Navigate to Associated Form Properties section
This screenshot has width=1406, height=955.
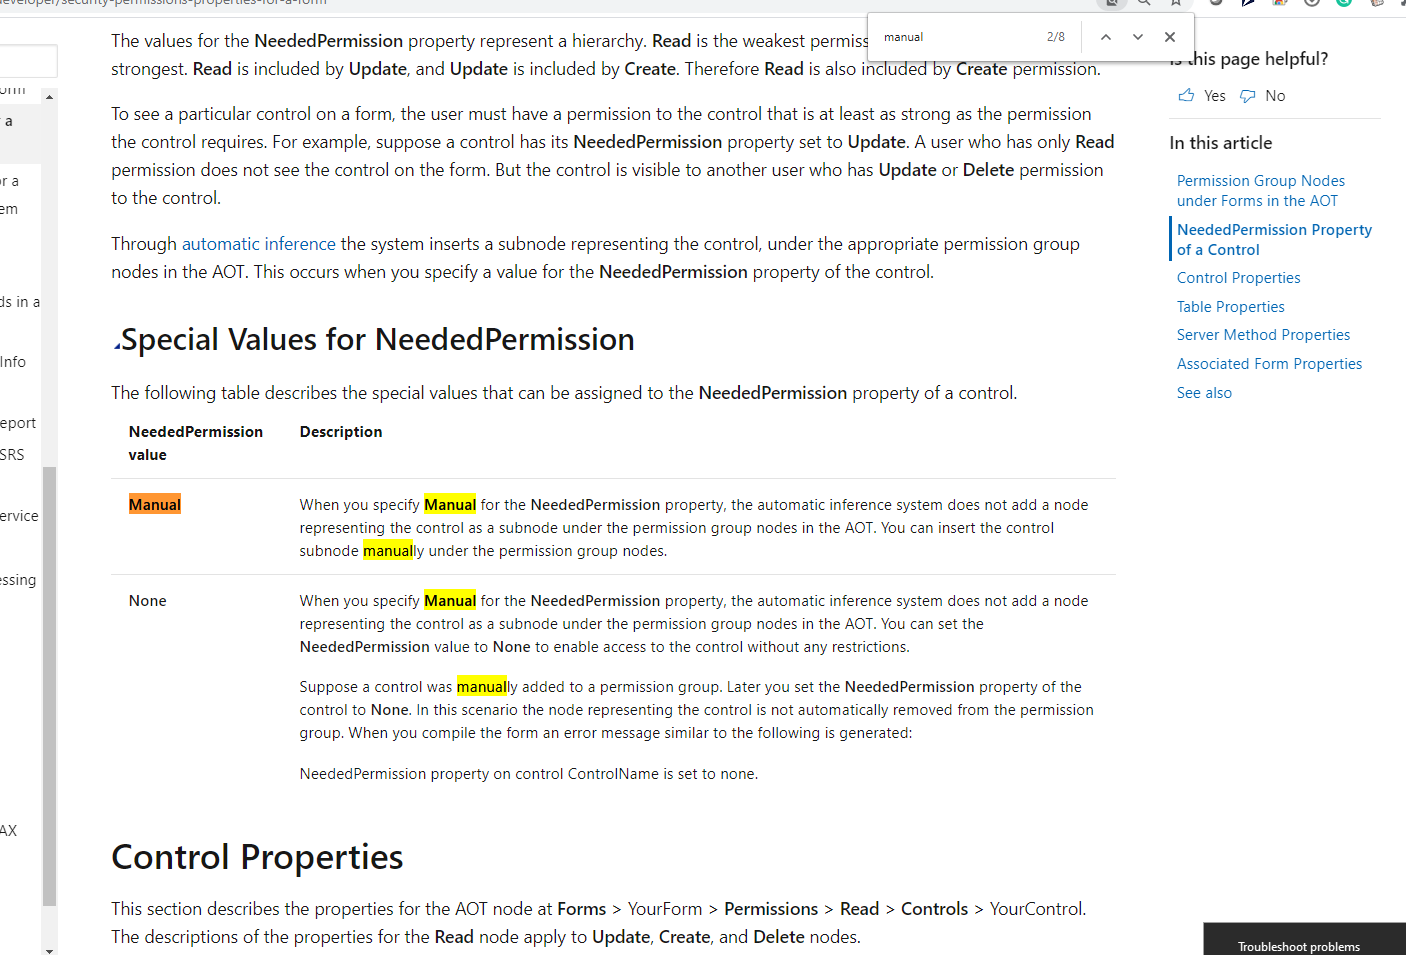[1269, 364]
